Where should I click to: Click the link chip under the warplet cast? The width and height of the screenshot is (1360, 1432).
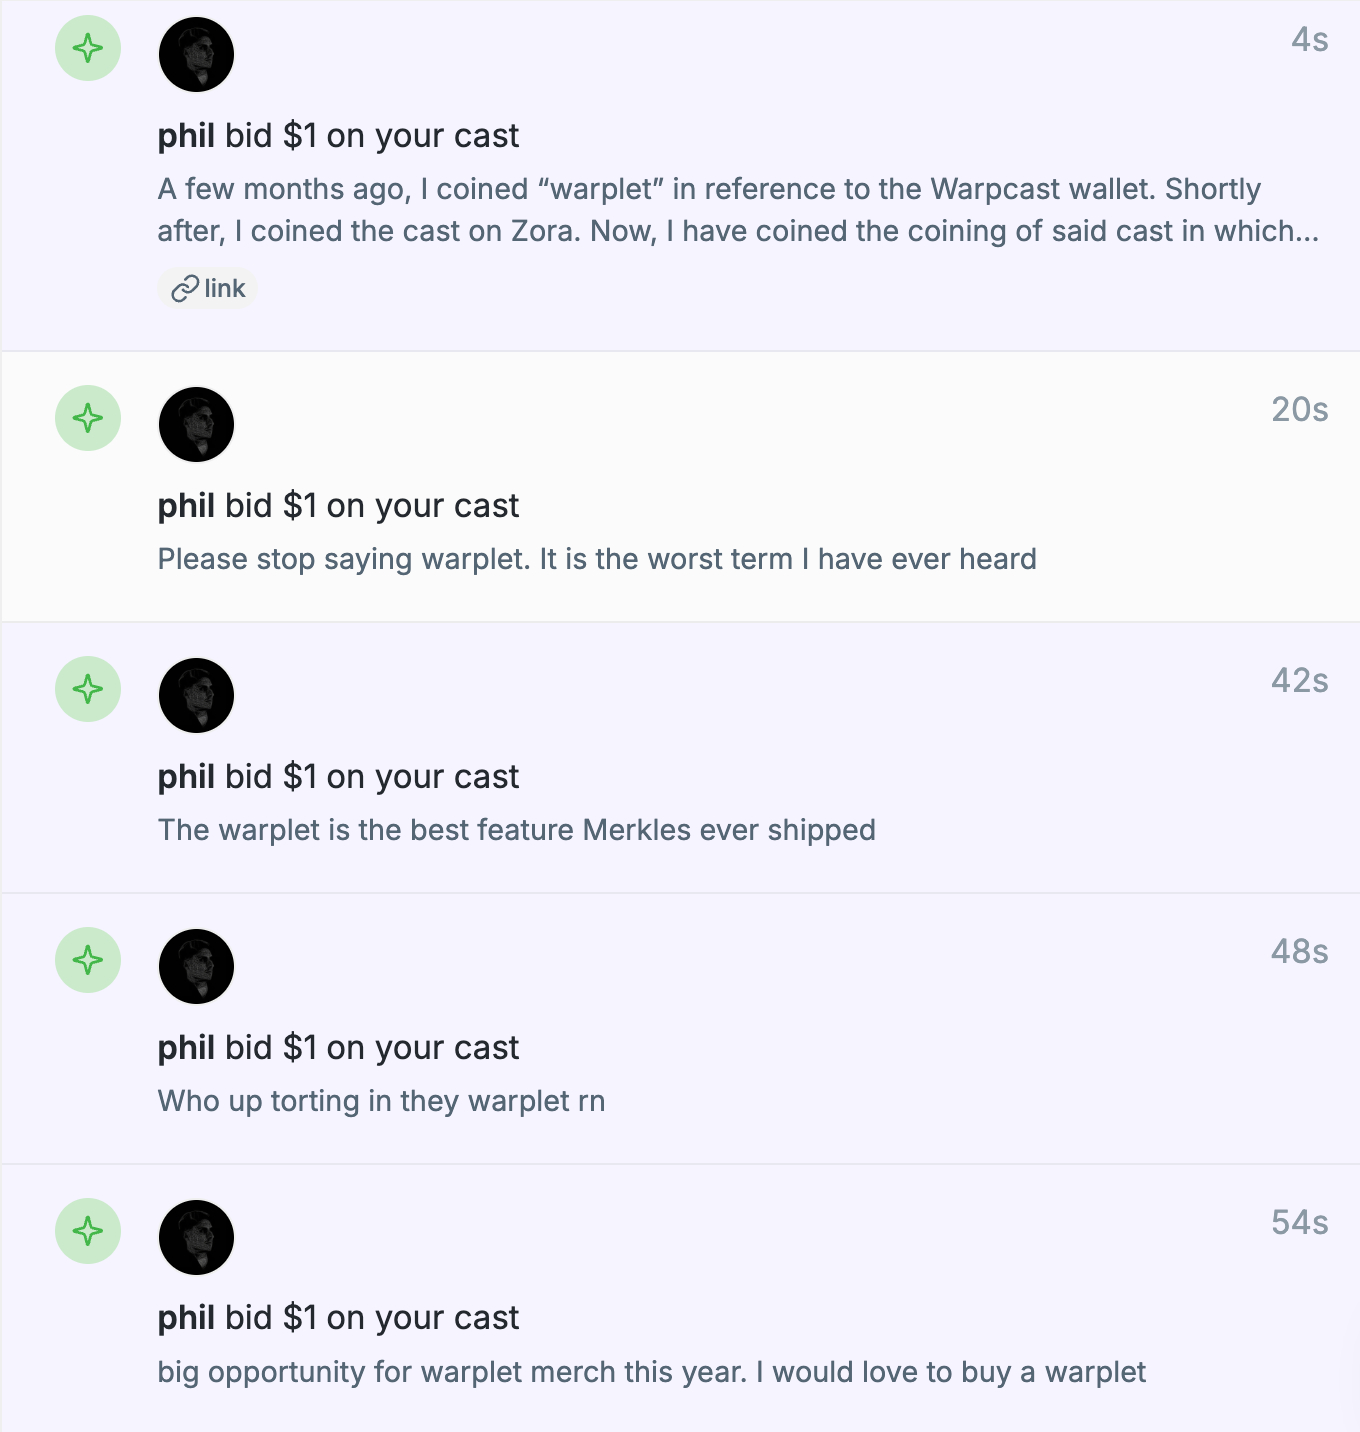point(208,289)
